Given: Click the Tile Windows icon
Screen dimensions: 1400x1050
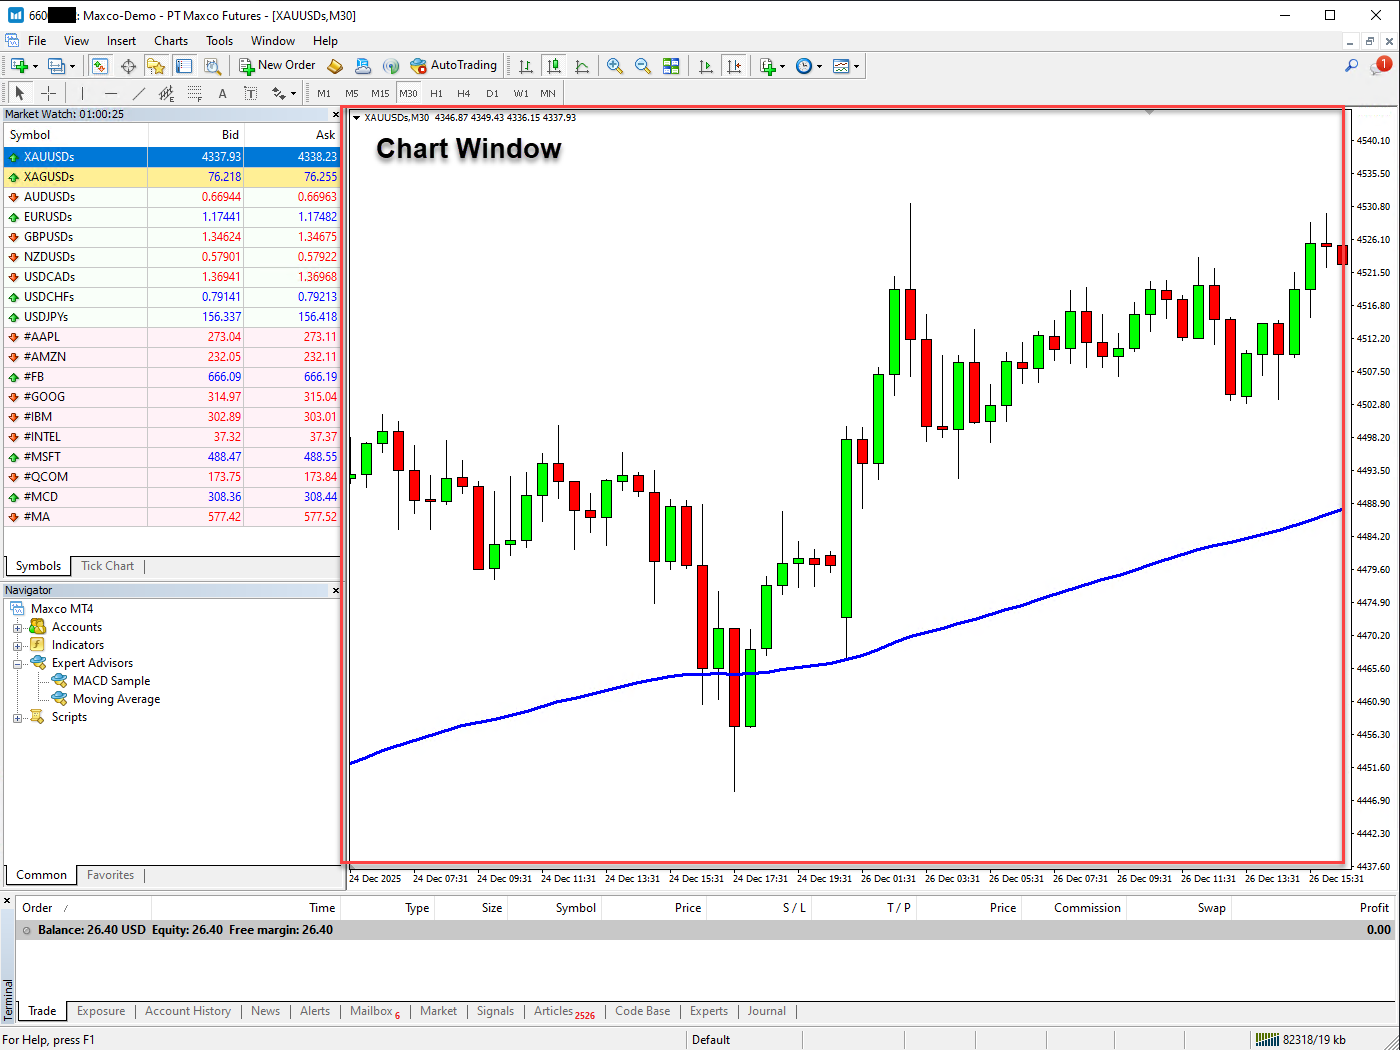Looking at the screenshot, I should [x=671, y=66].
